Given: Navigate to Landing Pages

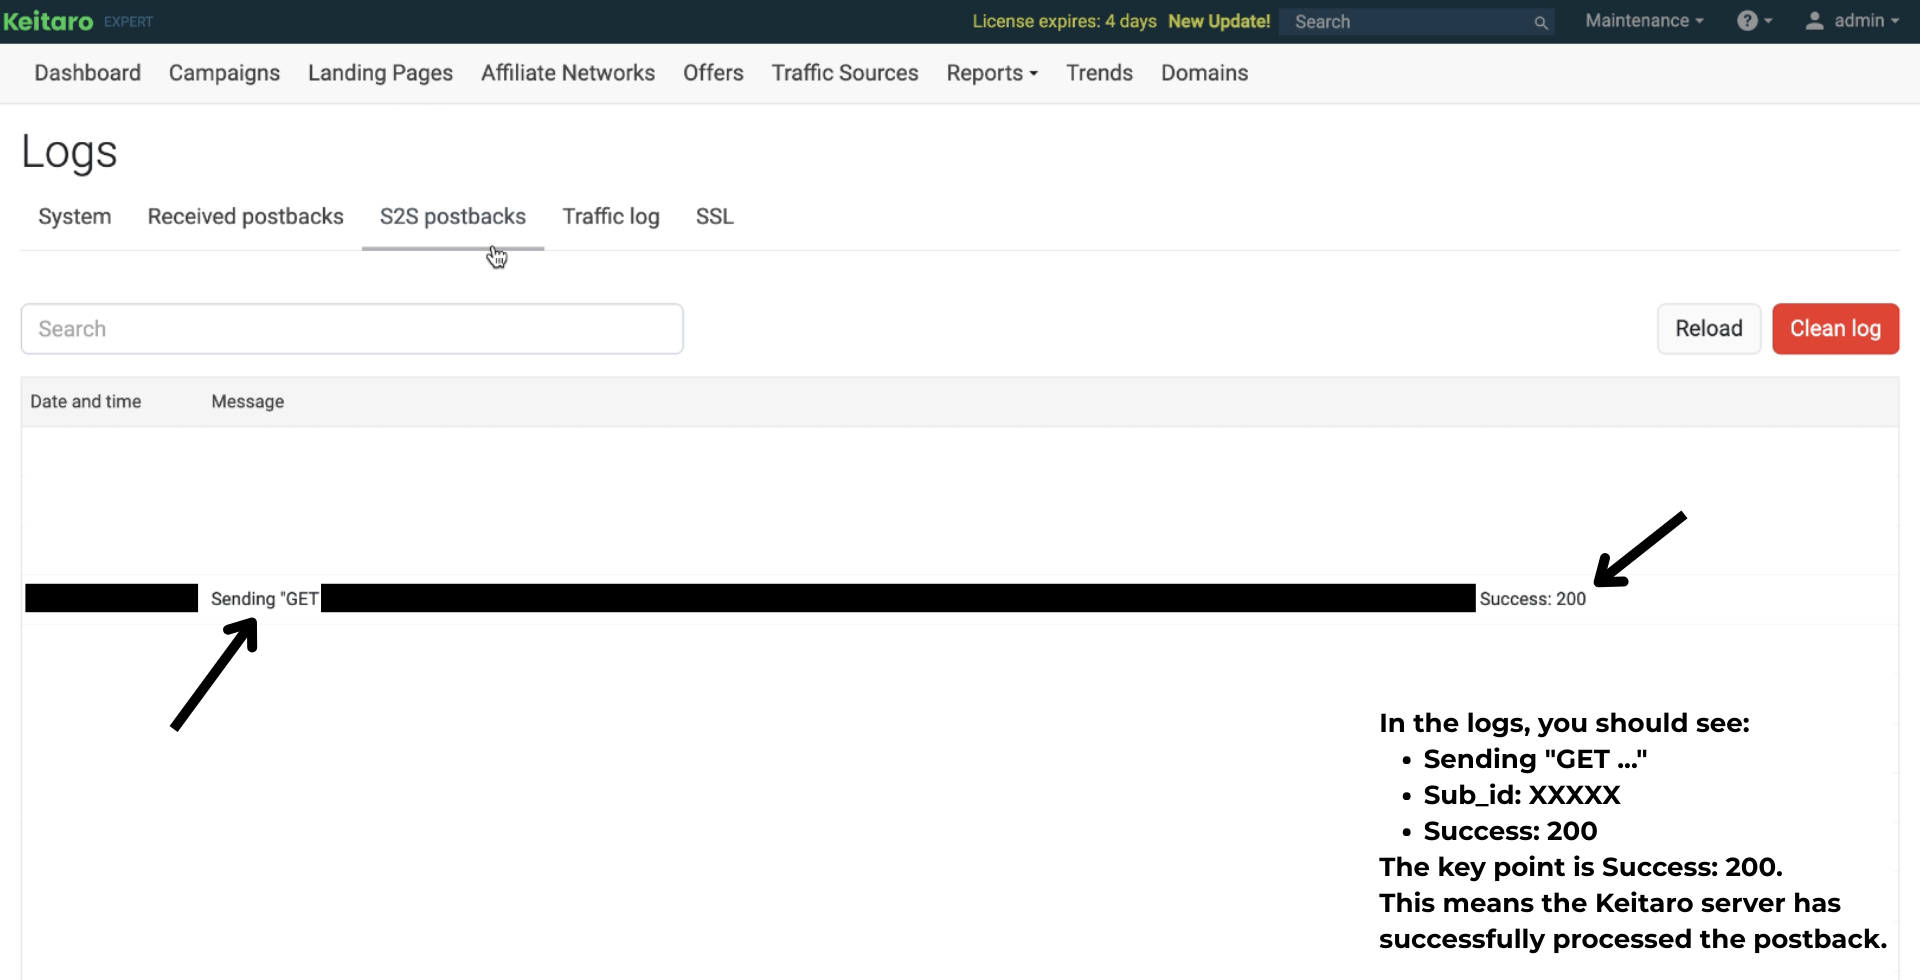Looking at the screenshot, I should (x=380, y=73).
